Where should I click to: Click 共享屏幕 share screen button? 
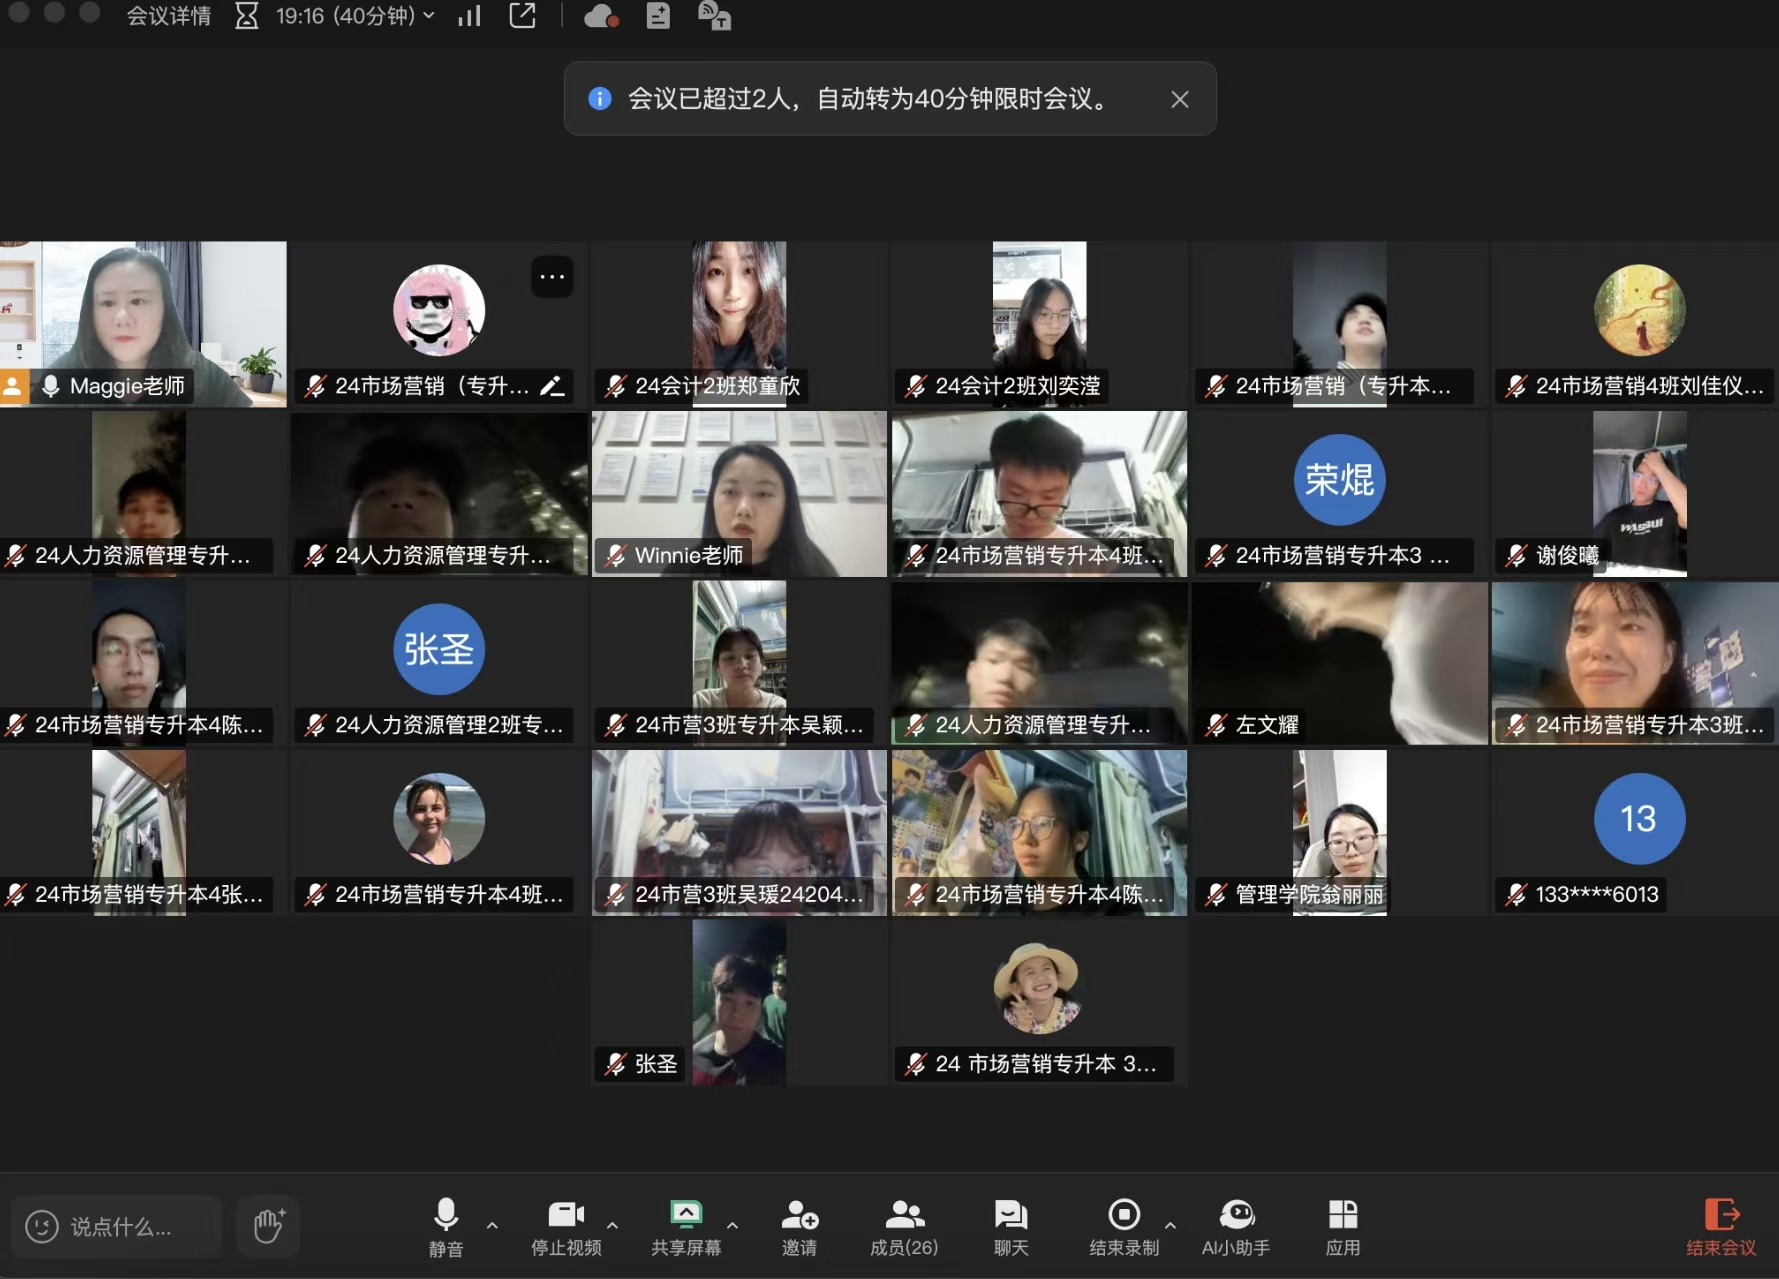pos(686,1227)
